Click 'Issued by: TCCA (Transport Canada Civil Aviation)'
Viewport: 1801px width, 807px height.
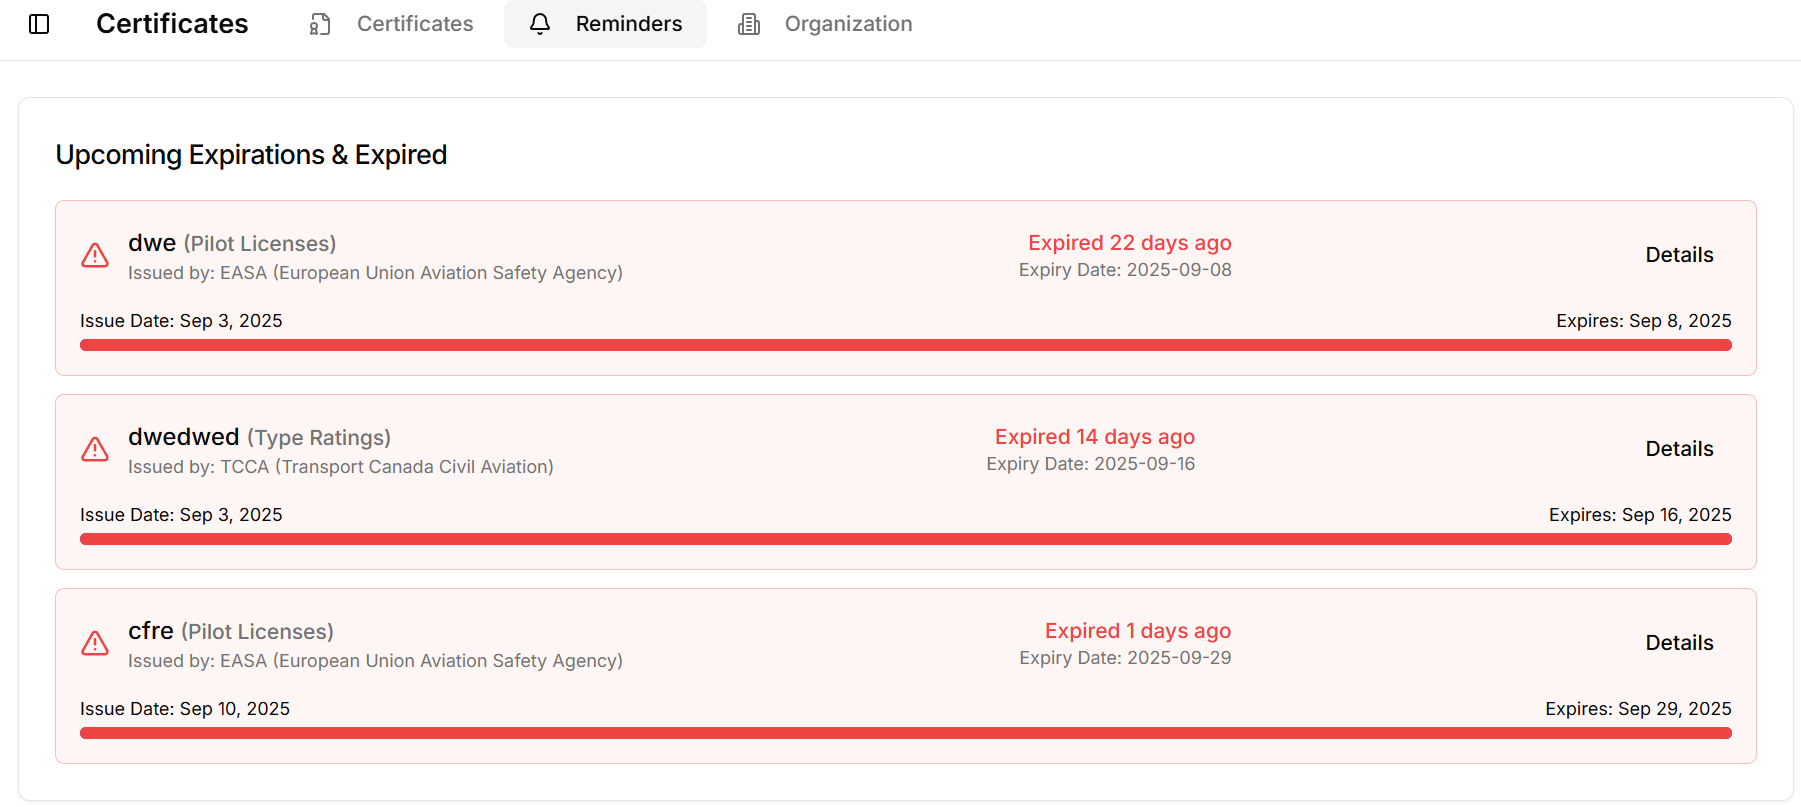341,467
